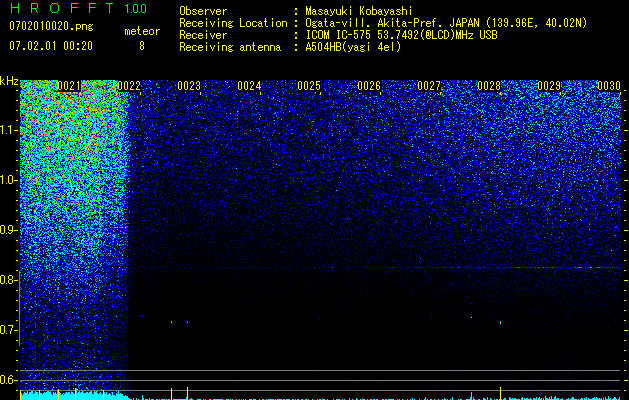The width and height of the screenshot is (629, 400).
Task: Select the A504HB(yagi 4el) antenna value
Action: [353, 47]
